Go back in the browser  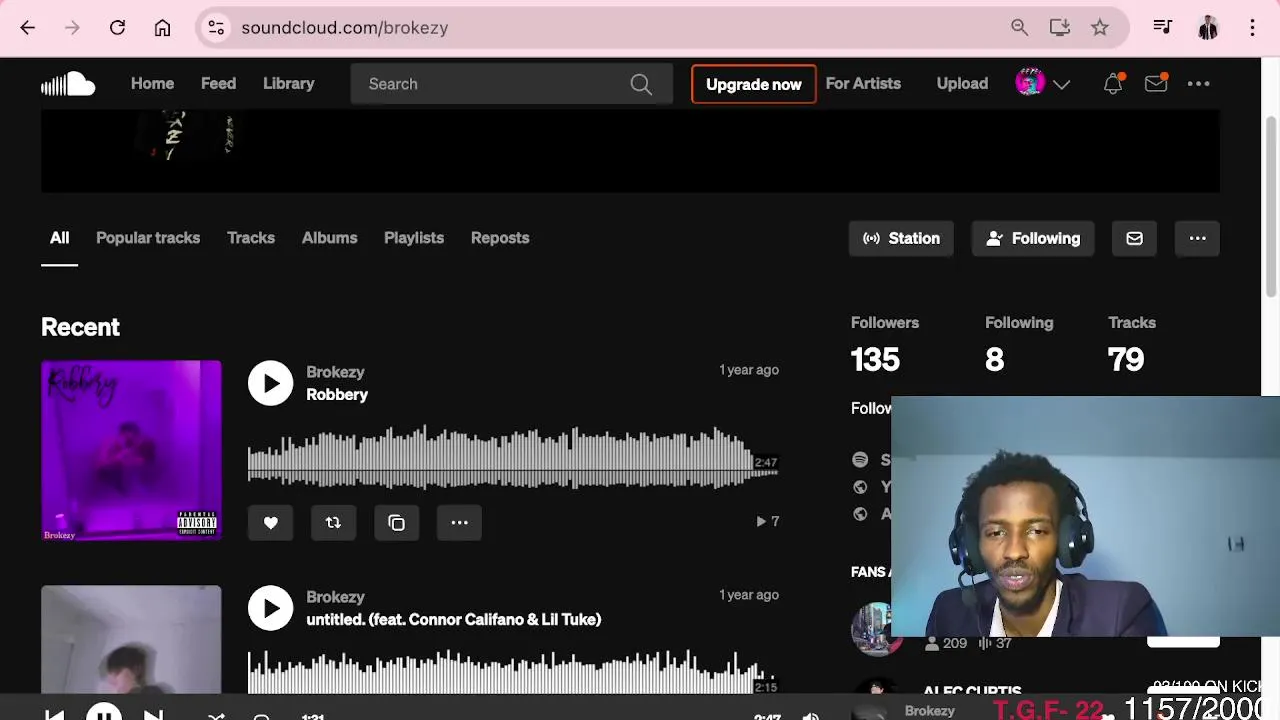27,28
